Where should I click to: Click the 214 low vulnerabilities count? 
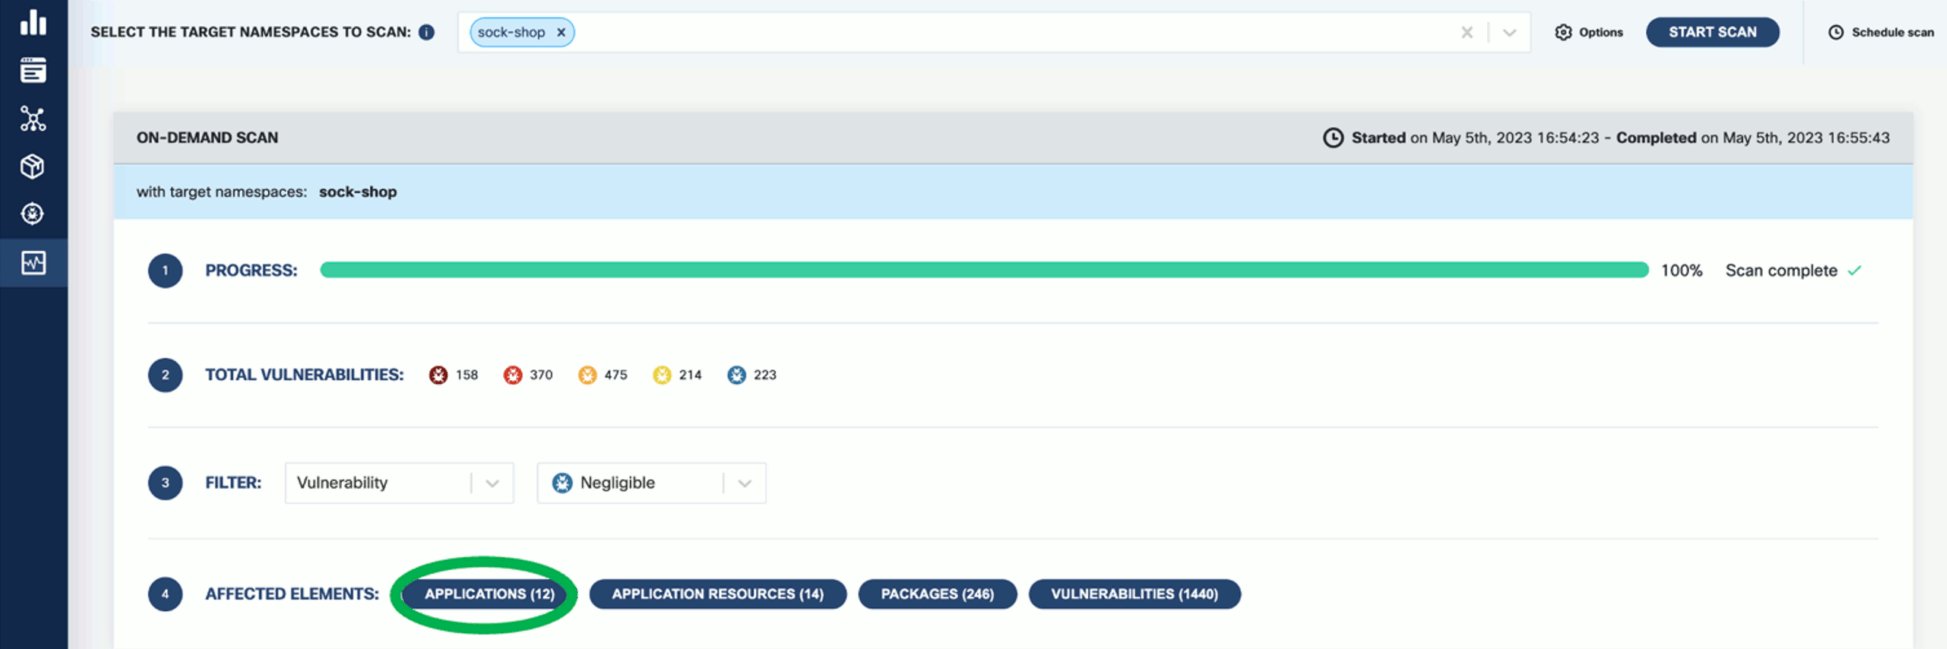coord(690,375)
